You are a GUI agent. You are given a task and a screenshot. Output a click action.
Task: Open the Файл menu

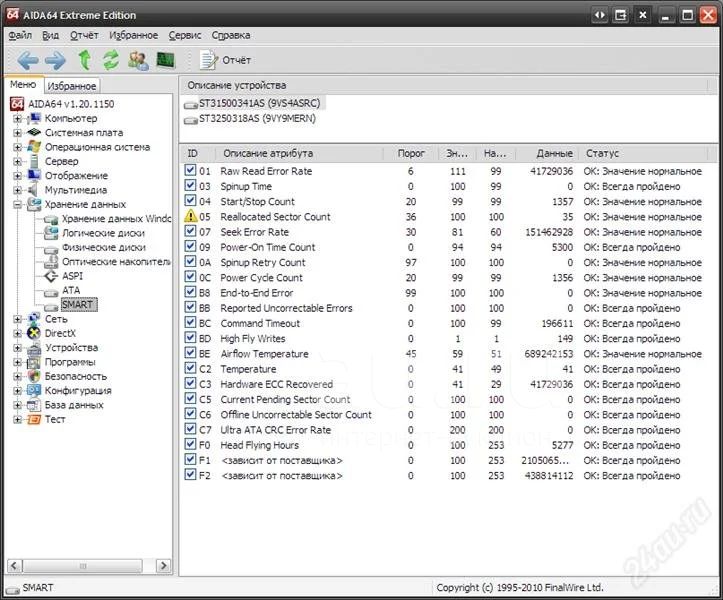[20, 35]
